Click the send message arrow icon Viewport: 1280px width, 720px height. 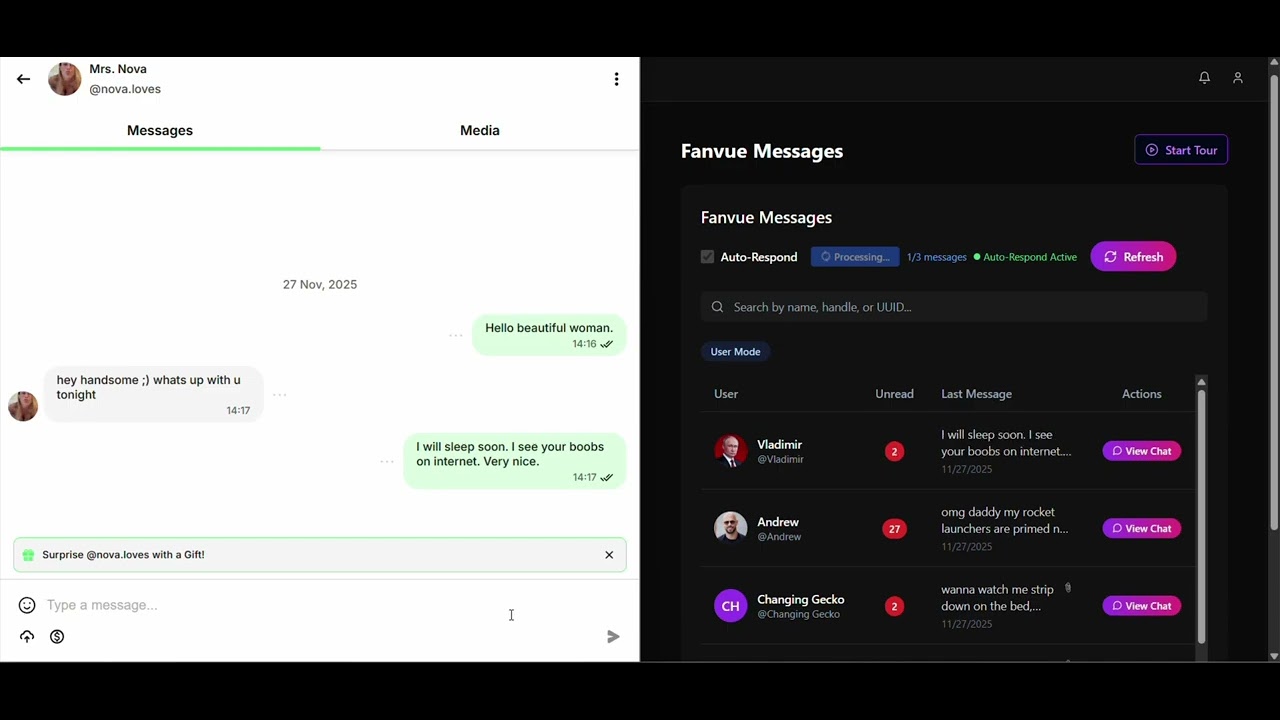pos(613,636)
